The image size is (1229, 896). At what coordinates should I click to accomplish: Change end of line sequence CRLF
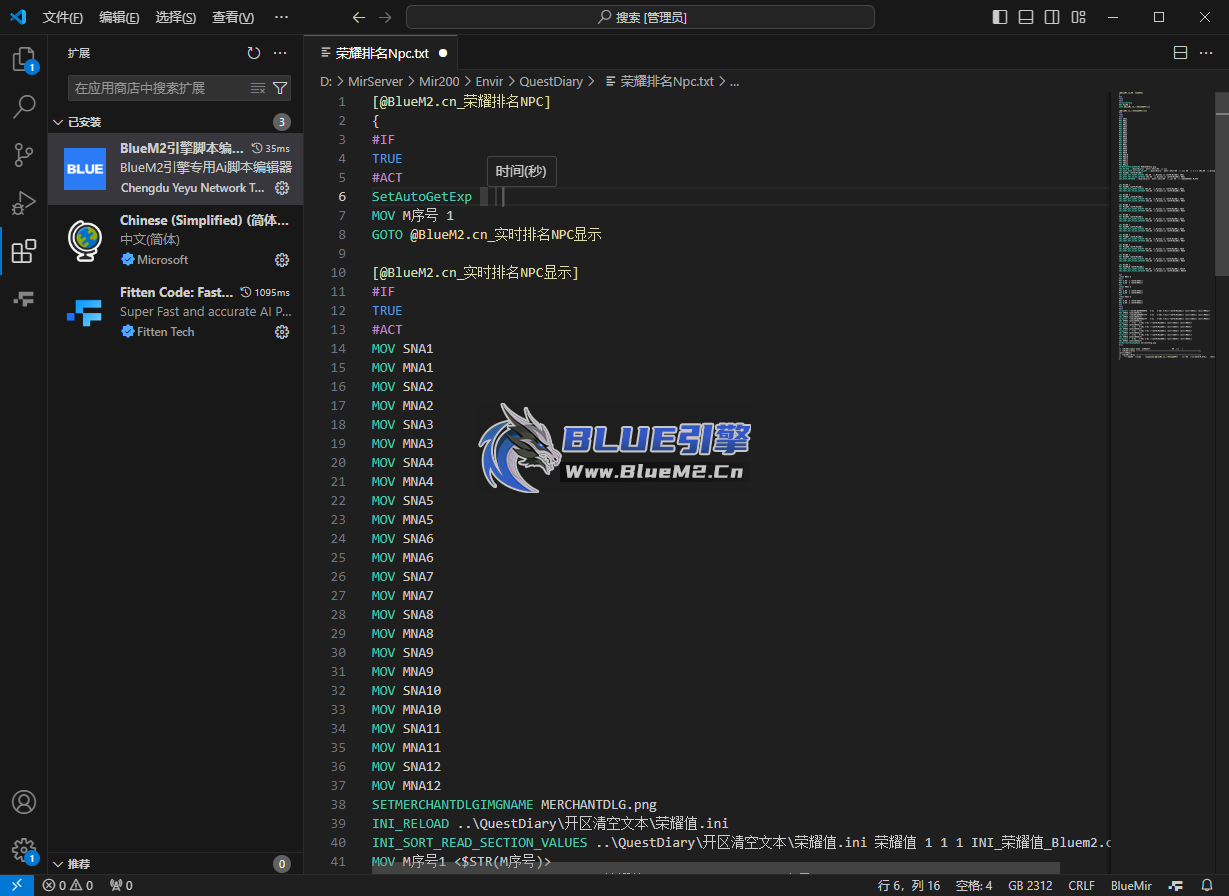[x=1081, y=885]
